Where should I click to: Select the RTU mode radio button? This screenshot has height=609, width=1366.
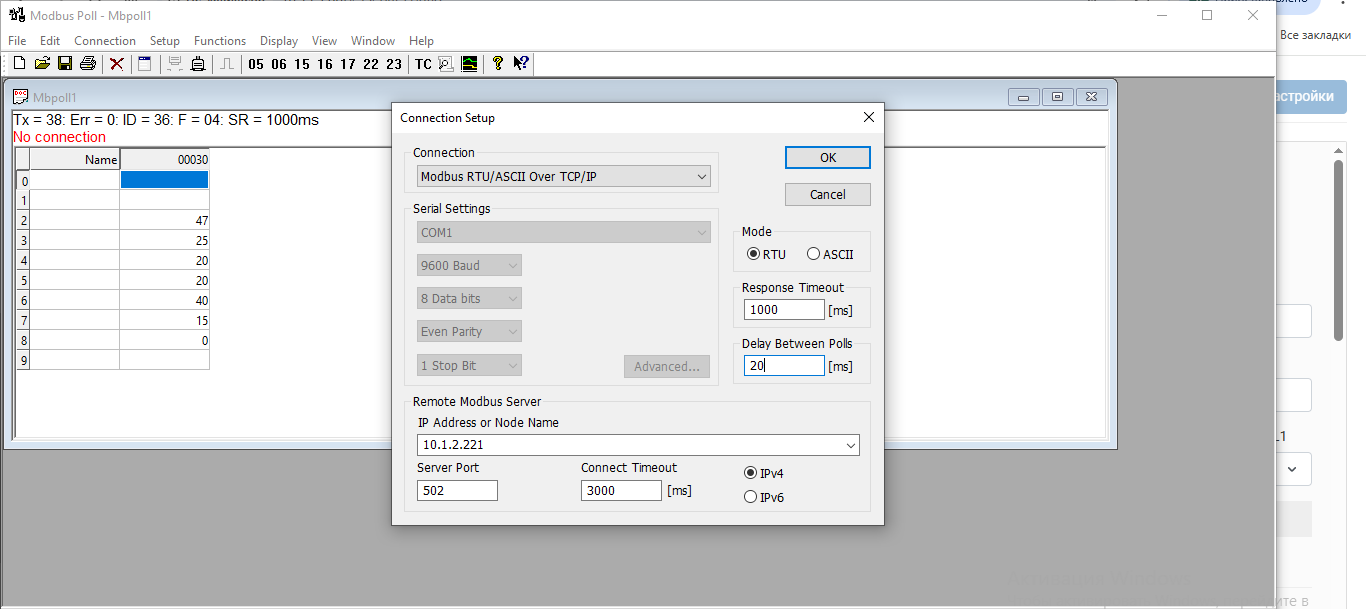point(753,254)
